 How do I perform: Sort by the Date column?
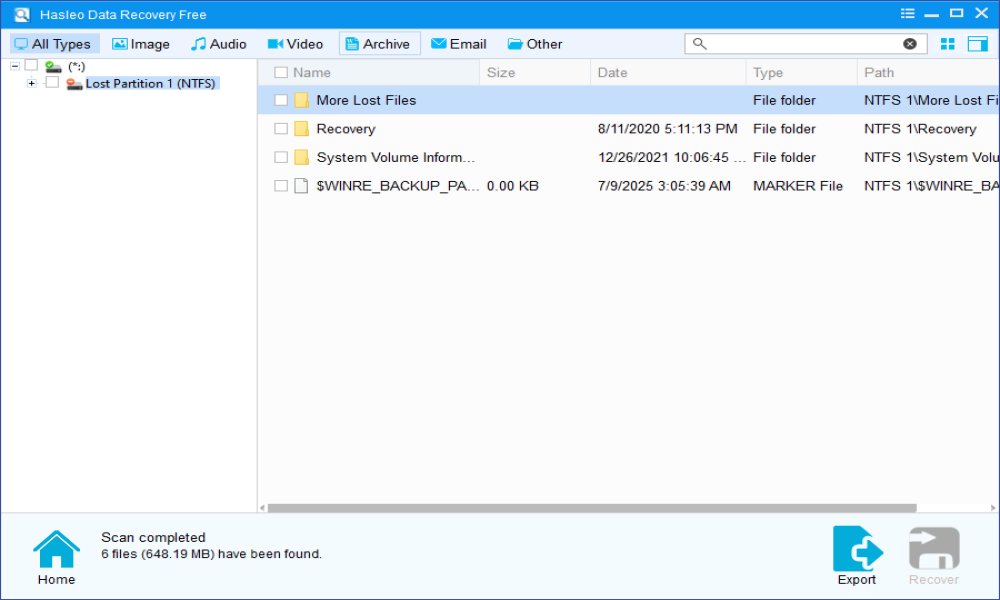[x=612, y=73]
